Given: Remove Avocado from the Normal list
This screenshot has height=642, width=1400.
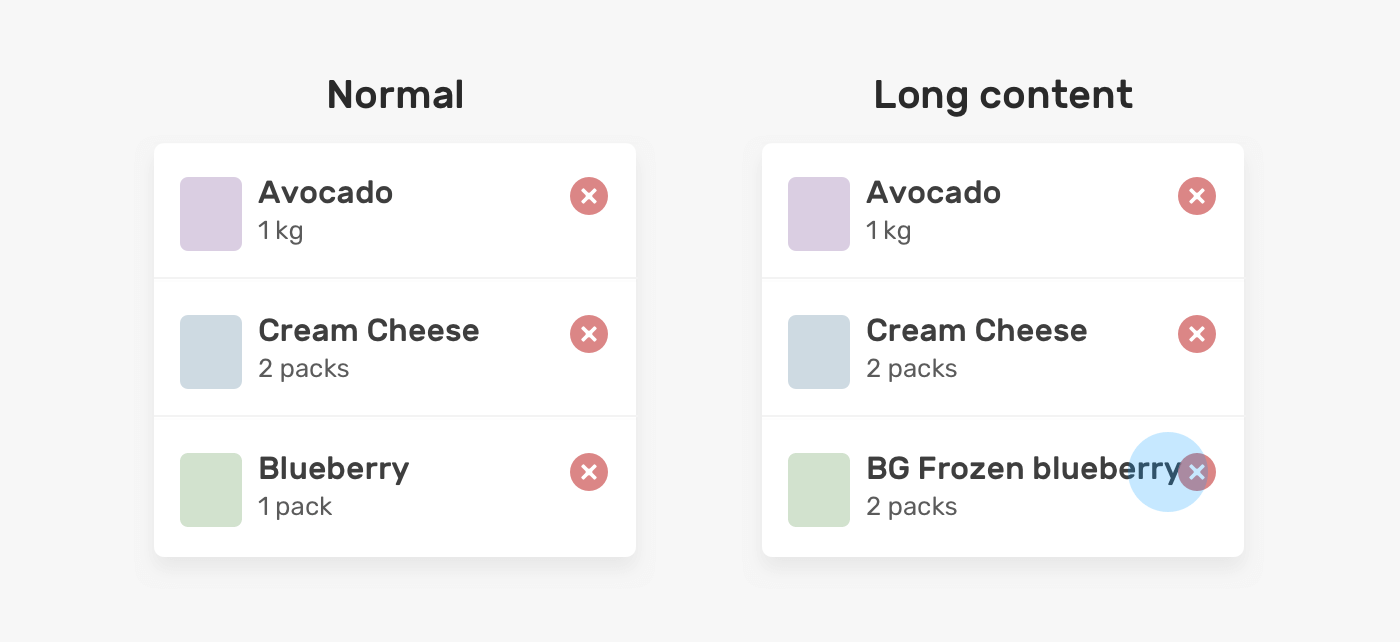Looking at the screenshot, I should [589, 196].
